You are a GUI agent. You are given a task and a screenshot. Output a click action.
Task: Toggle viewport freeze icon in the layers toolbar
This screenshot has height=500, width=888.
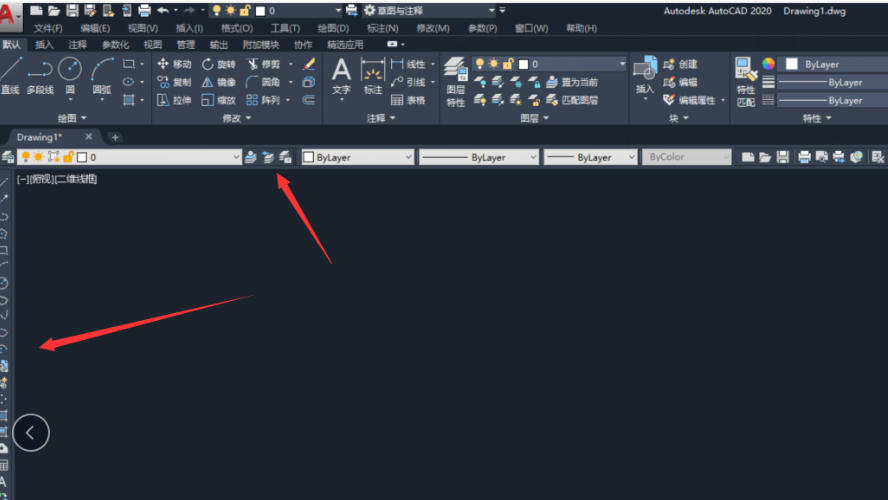[54, 157]
